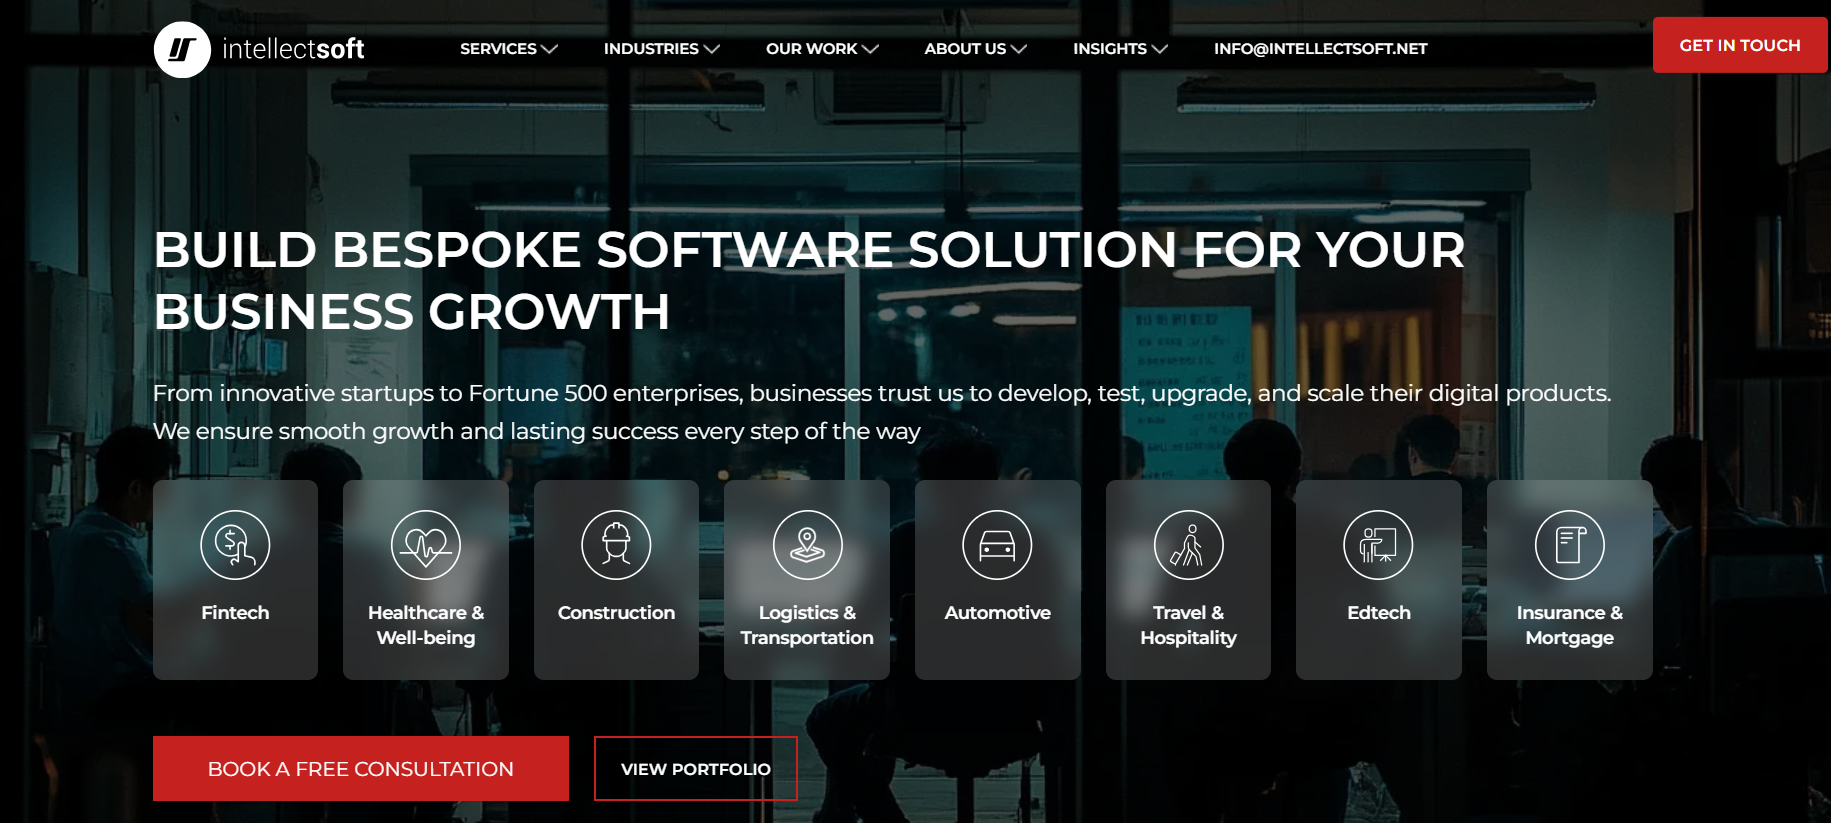Image resolution: width=1831 pixels, height=823 pixels.
Task: Open the Insights dropdown arrow
Action: 1160,49
